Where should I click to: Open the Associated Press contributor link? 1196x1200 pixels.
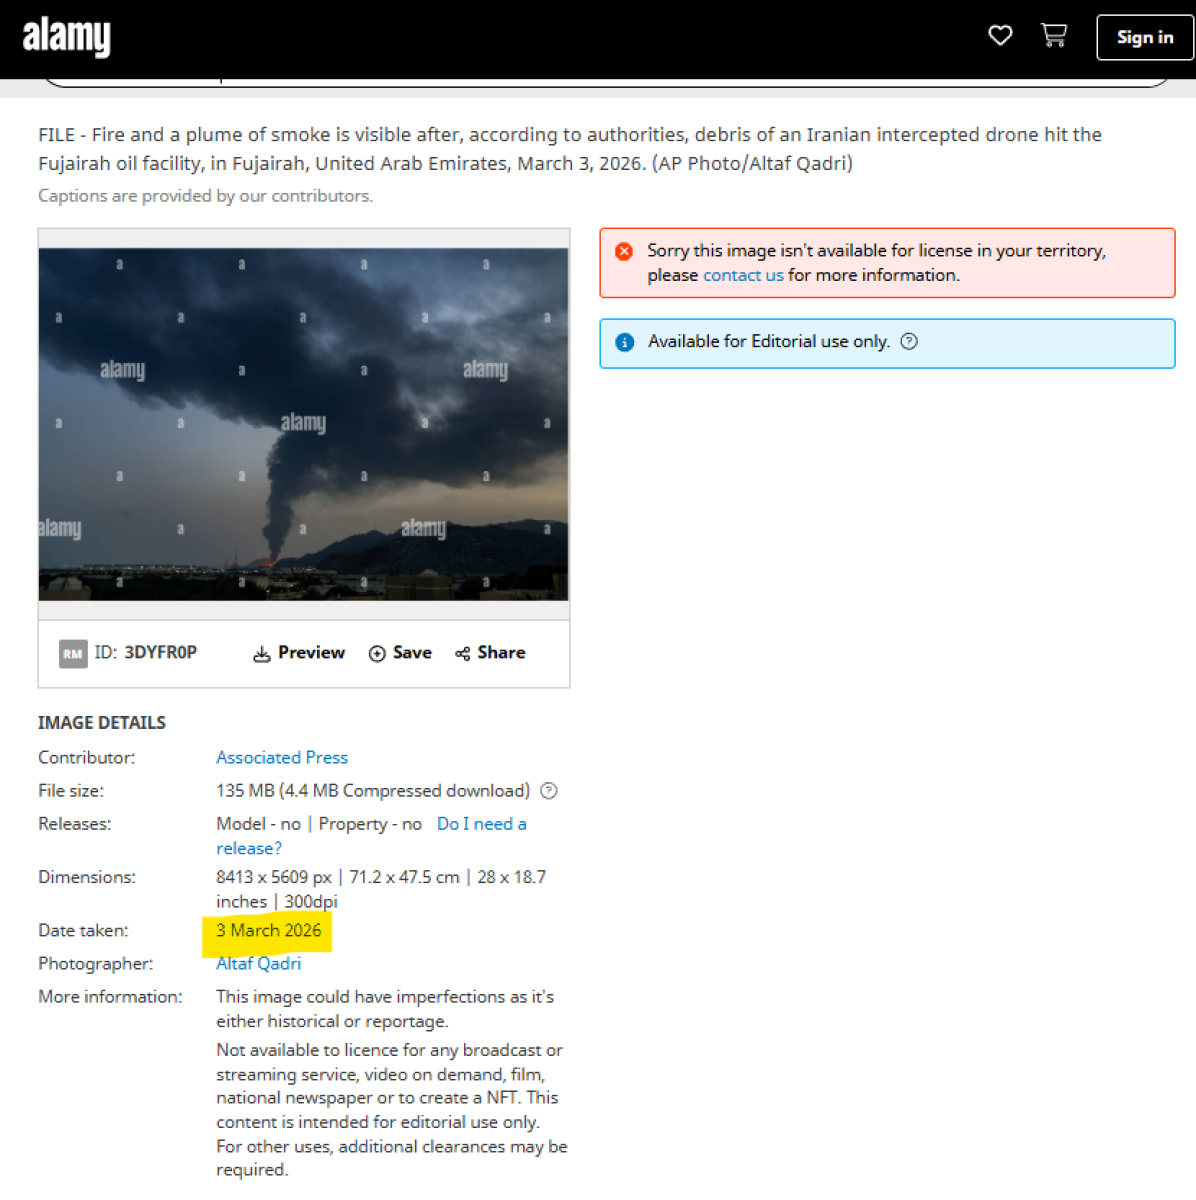(282, 757)
